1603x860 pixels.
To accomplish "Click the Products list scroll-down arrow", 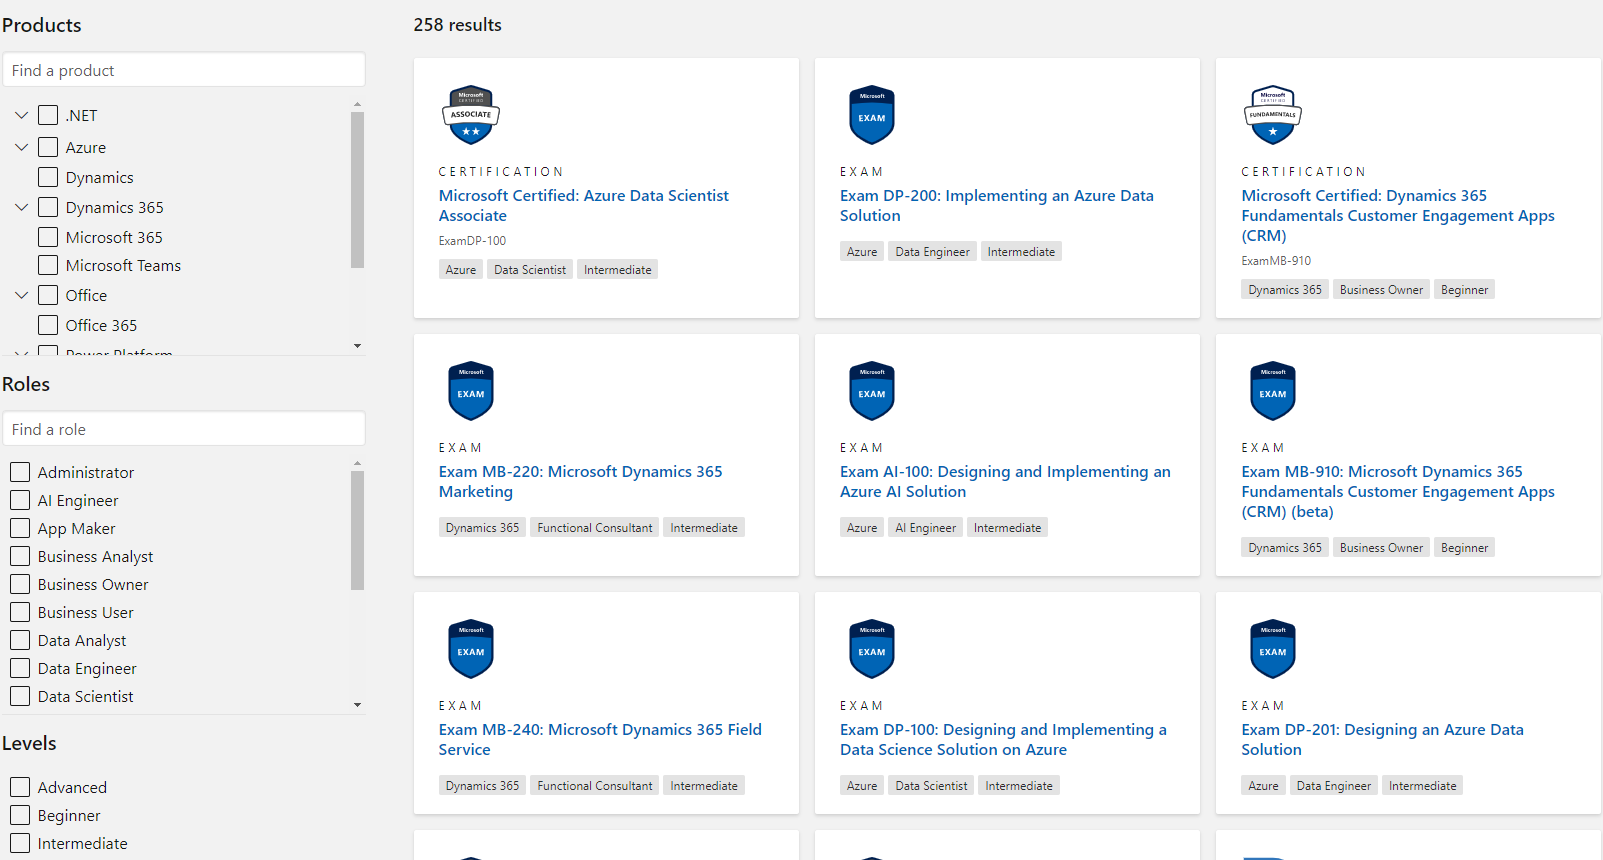I will pos(358,346).
